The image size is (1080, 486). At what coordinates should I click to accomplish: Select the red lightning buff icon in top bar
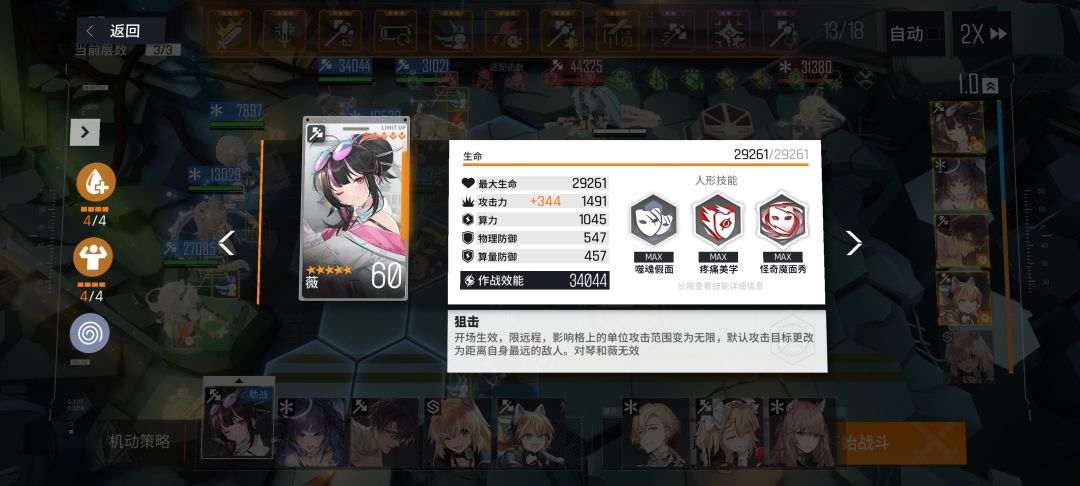[506, 31]
